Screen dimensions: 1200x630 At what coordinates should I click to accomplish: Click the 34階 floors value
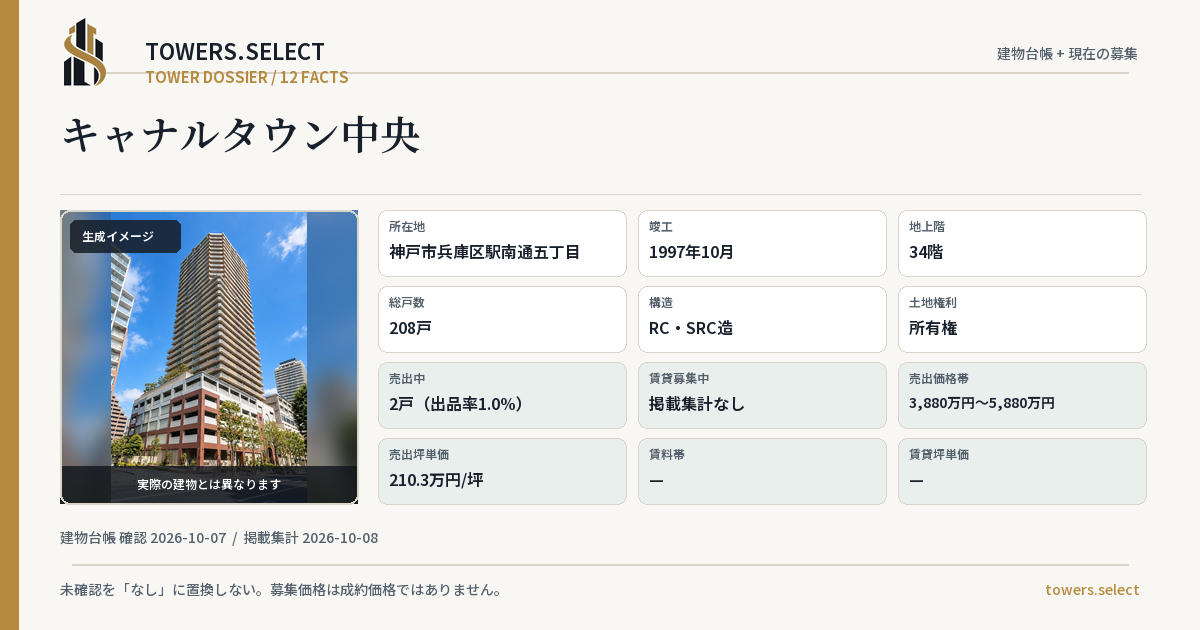coord(926,252)
